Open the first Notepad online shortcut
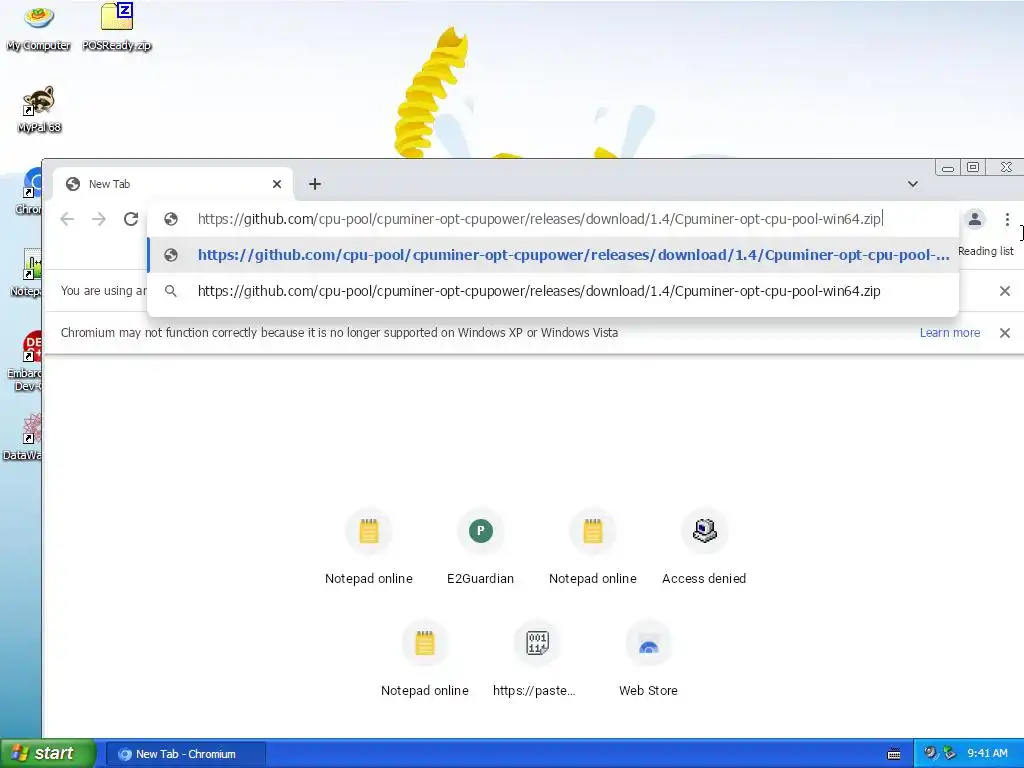 [369, 547]
